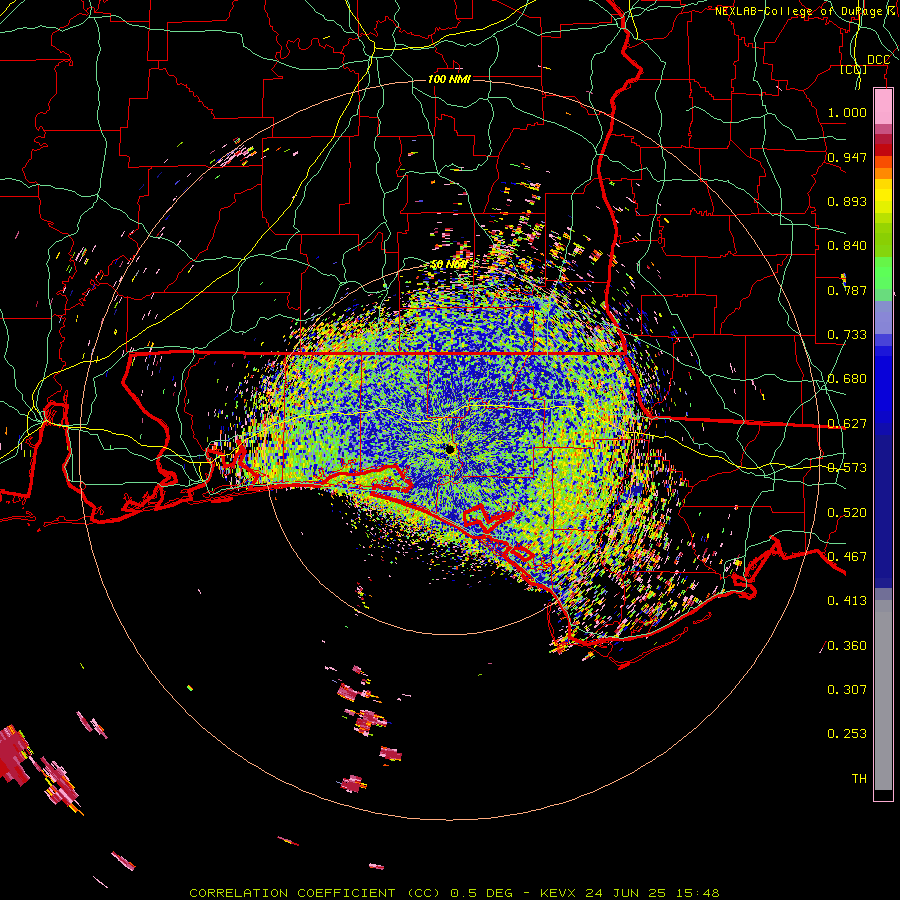Screen dimensions: 900x900
Task: Click the 1.000 legend value
Action: click(x=847, y=112)
